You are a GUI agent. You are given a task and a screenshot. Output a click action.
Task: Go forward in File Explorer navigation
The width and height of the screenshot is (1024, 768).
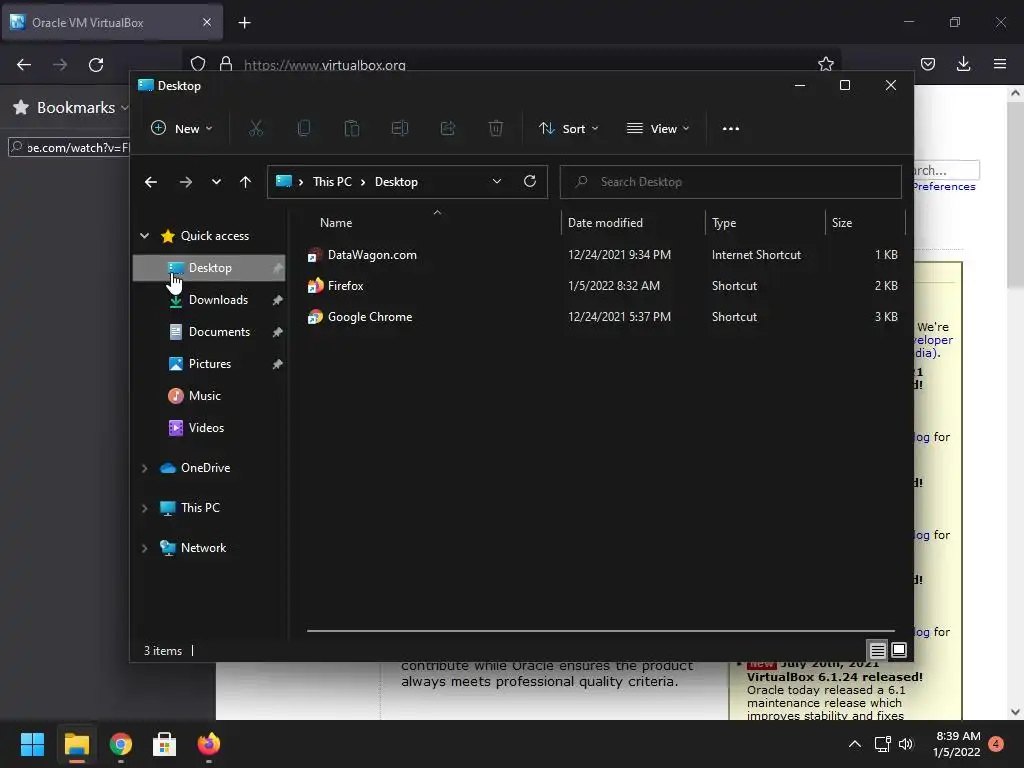coord(185,182)
